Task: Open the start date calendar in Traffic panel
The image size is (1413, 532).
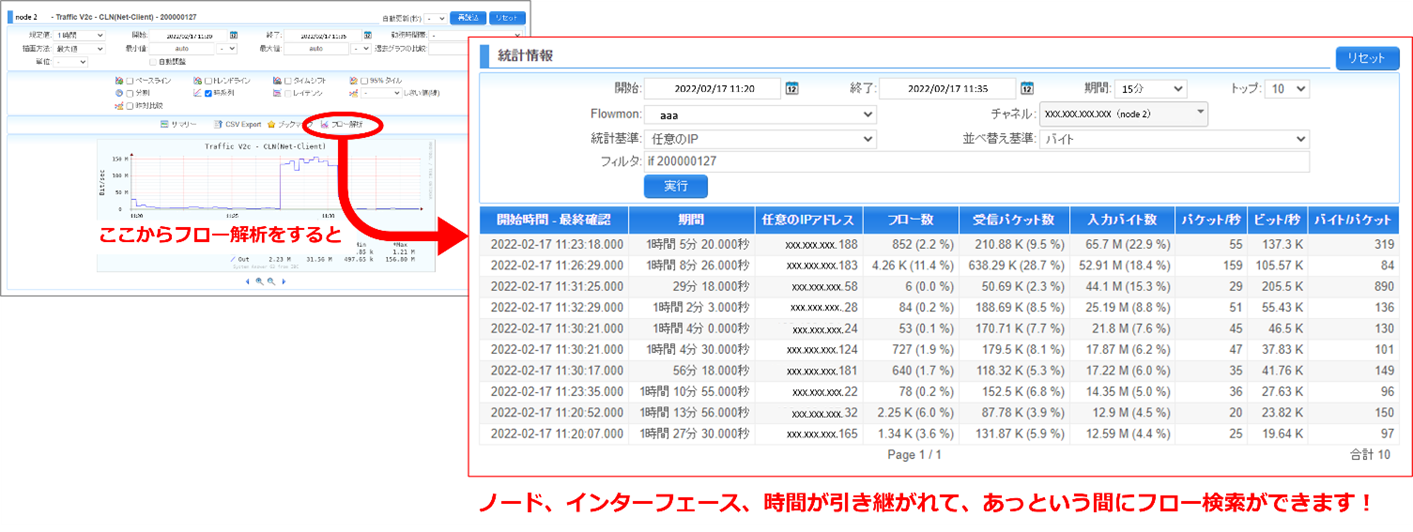Action: pyautogui.click(x=234, y=35)
